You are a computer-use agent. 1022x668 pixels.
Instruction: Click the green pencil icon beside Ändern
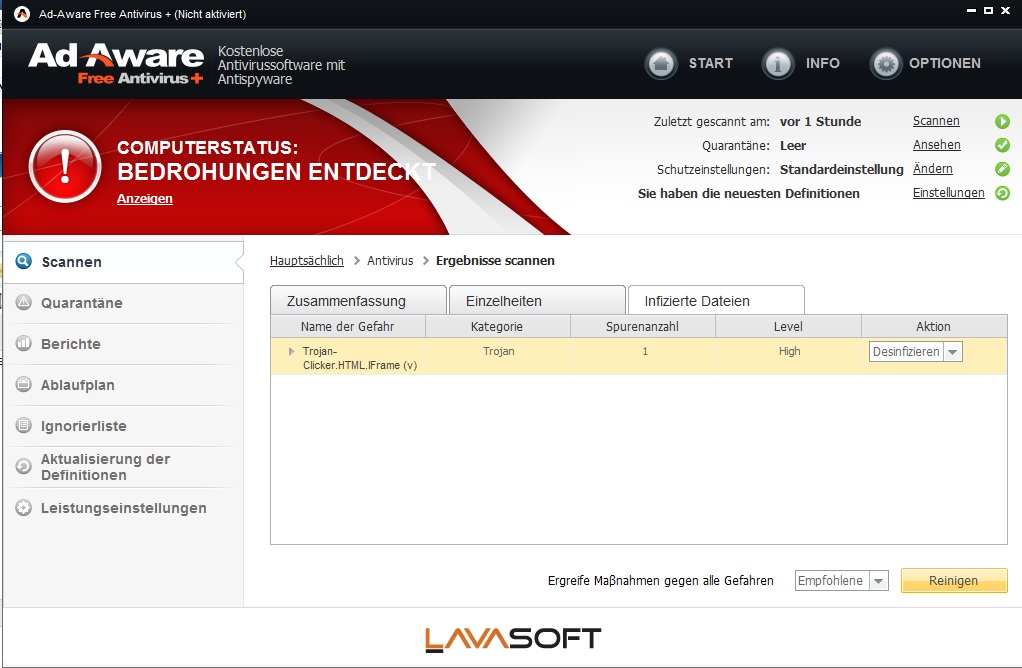[x=1002, y=169]
